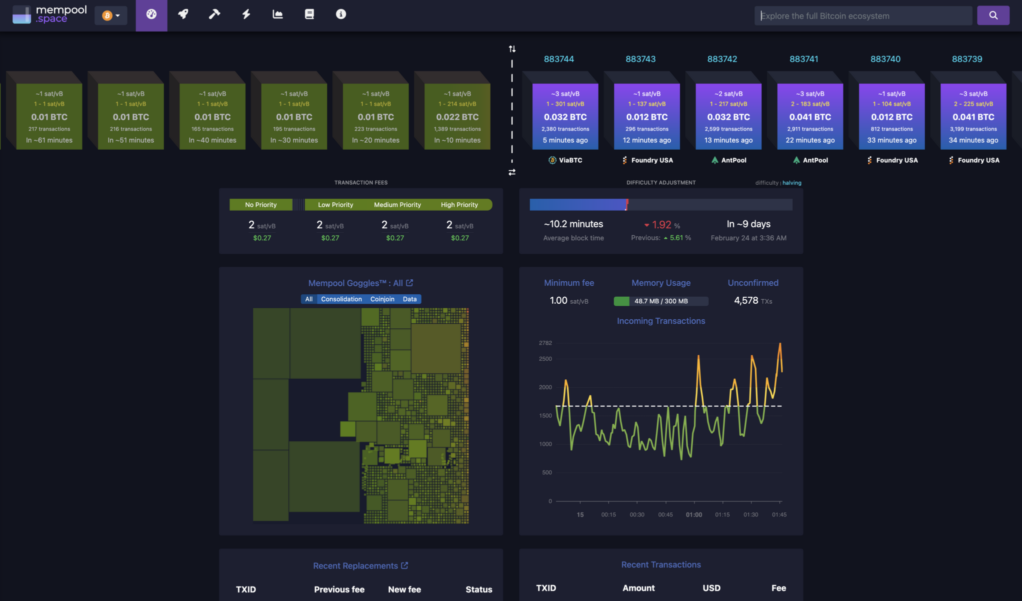Open the About info icon page
This screenshot has height=601, width=1022.
(341, 15)
